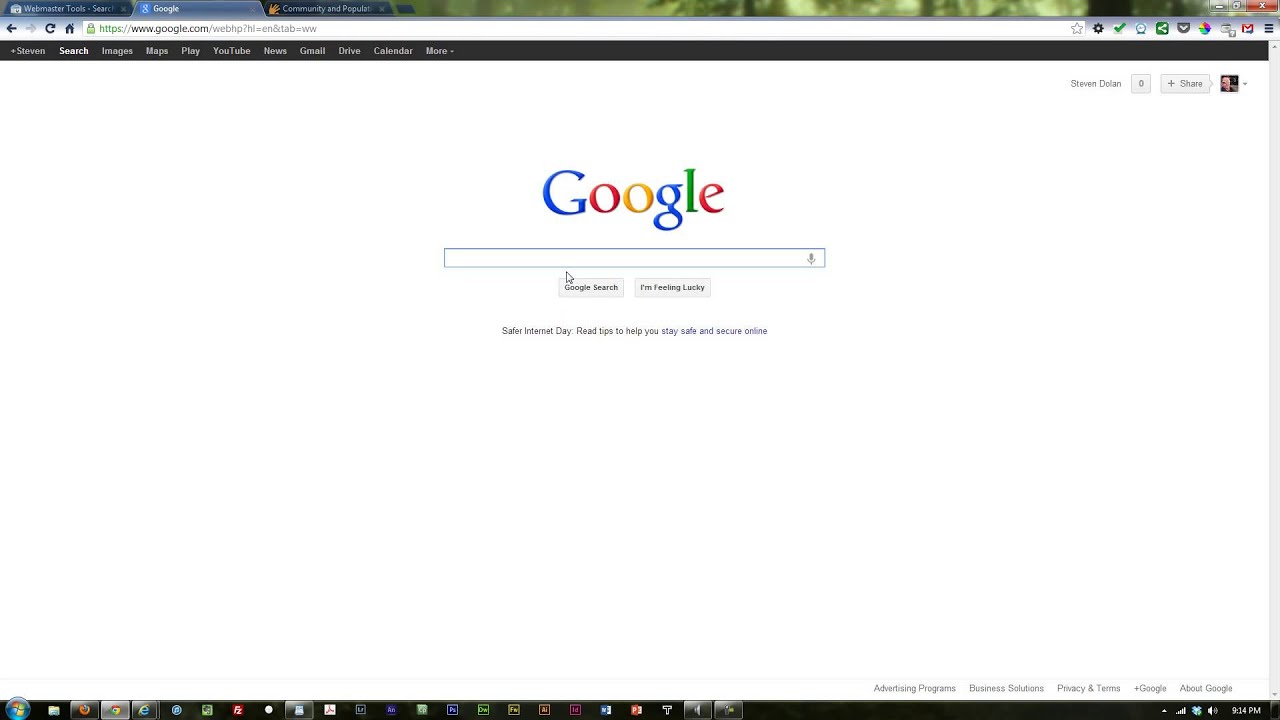Click the green share extension icon
Viewport: 1280px width, 720px height.
click(1162, 29)
